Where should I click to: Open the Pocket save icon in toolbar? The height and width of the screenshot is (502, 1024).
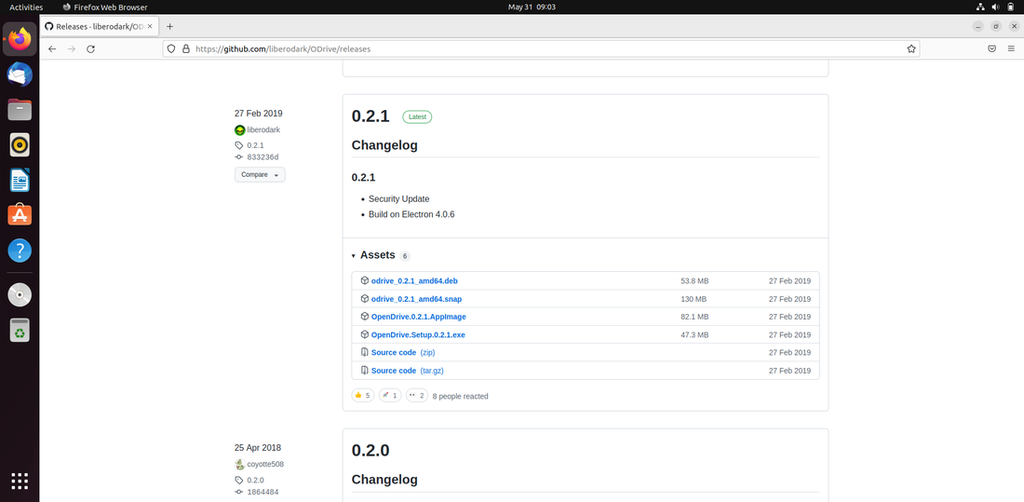[991, 49]
